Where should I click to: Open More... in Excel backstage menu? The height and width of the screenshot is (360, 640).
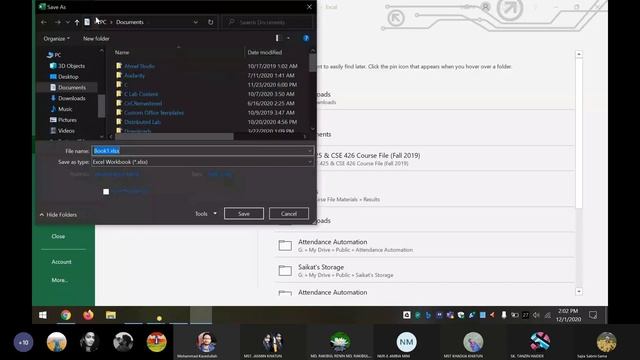[60, 280]
